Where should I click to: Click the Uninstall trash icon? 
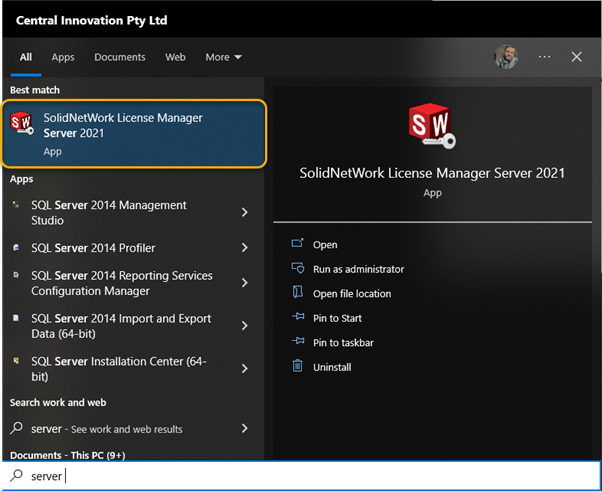pyautogui.click(x=298, y=366)
